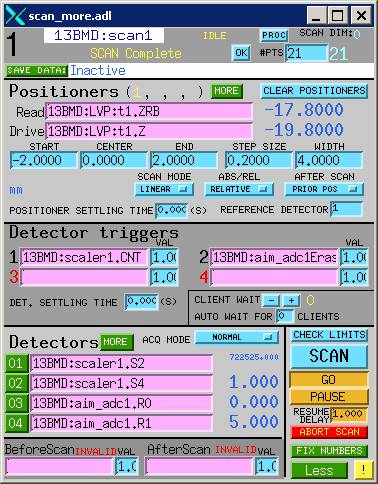Image resolution: width=378 pixels, height=484 pixels.
Task: Click the 13BMD:scan1 name field
Action: tap(104, 35)
